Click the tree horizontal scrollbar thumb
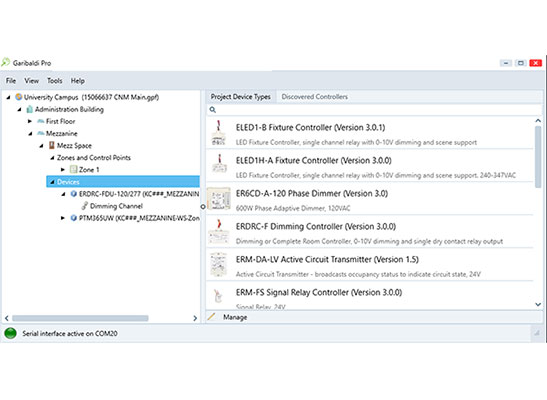The width and height of the screenshot is (547, 400). (80, 318)
